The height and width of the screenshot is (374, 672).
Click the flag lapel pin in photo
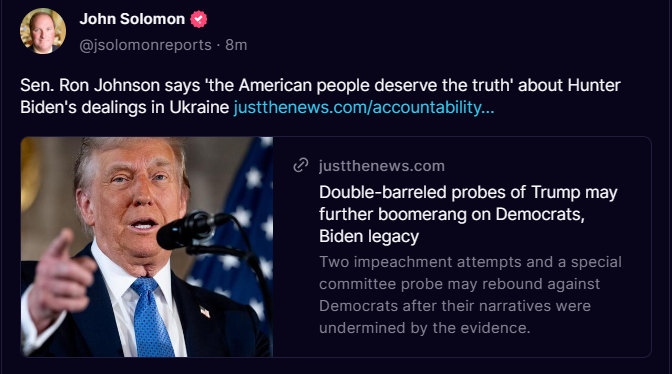pos(204,311)
